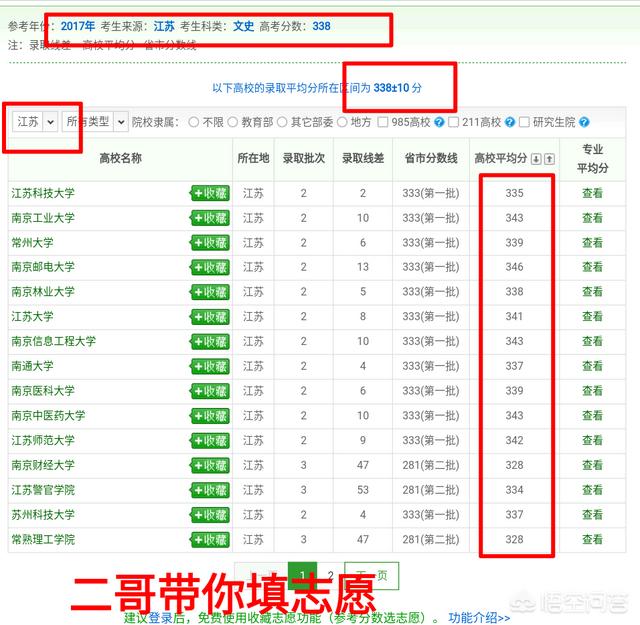The image size is (640, 625).
Task: Click the 收藏 button for 常熟理工学院
Action: coord(210,539)
